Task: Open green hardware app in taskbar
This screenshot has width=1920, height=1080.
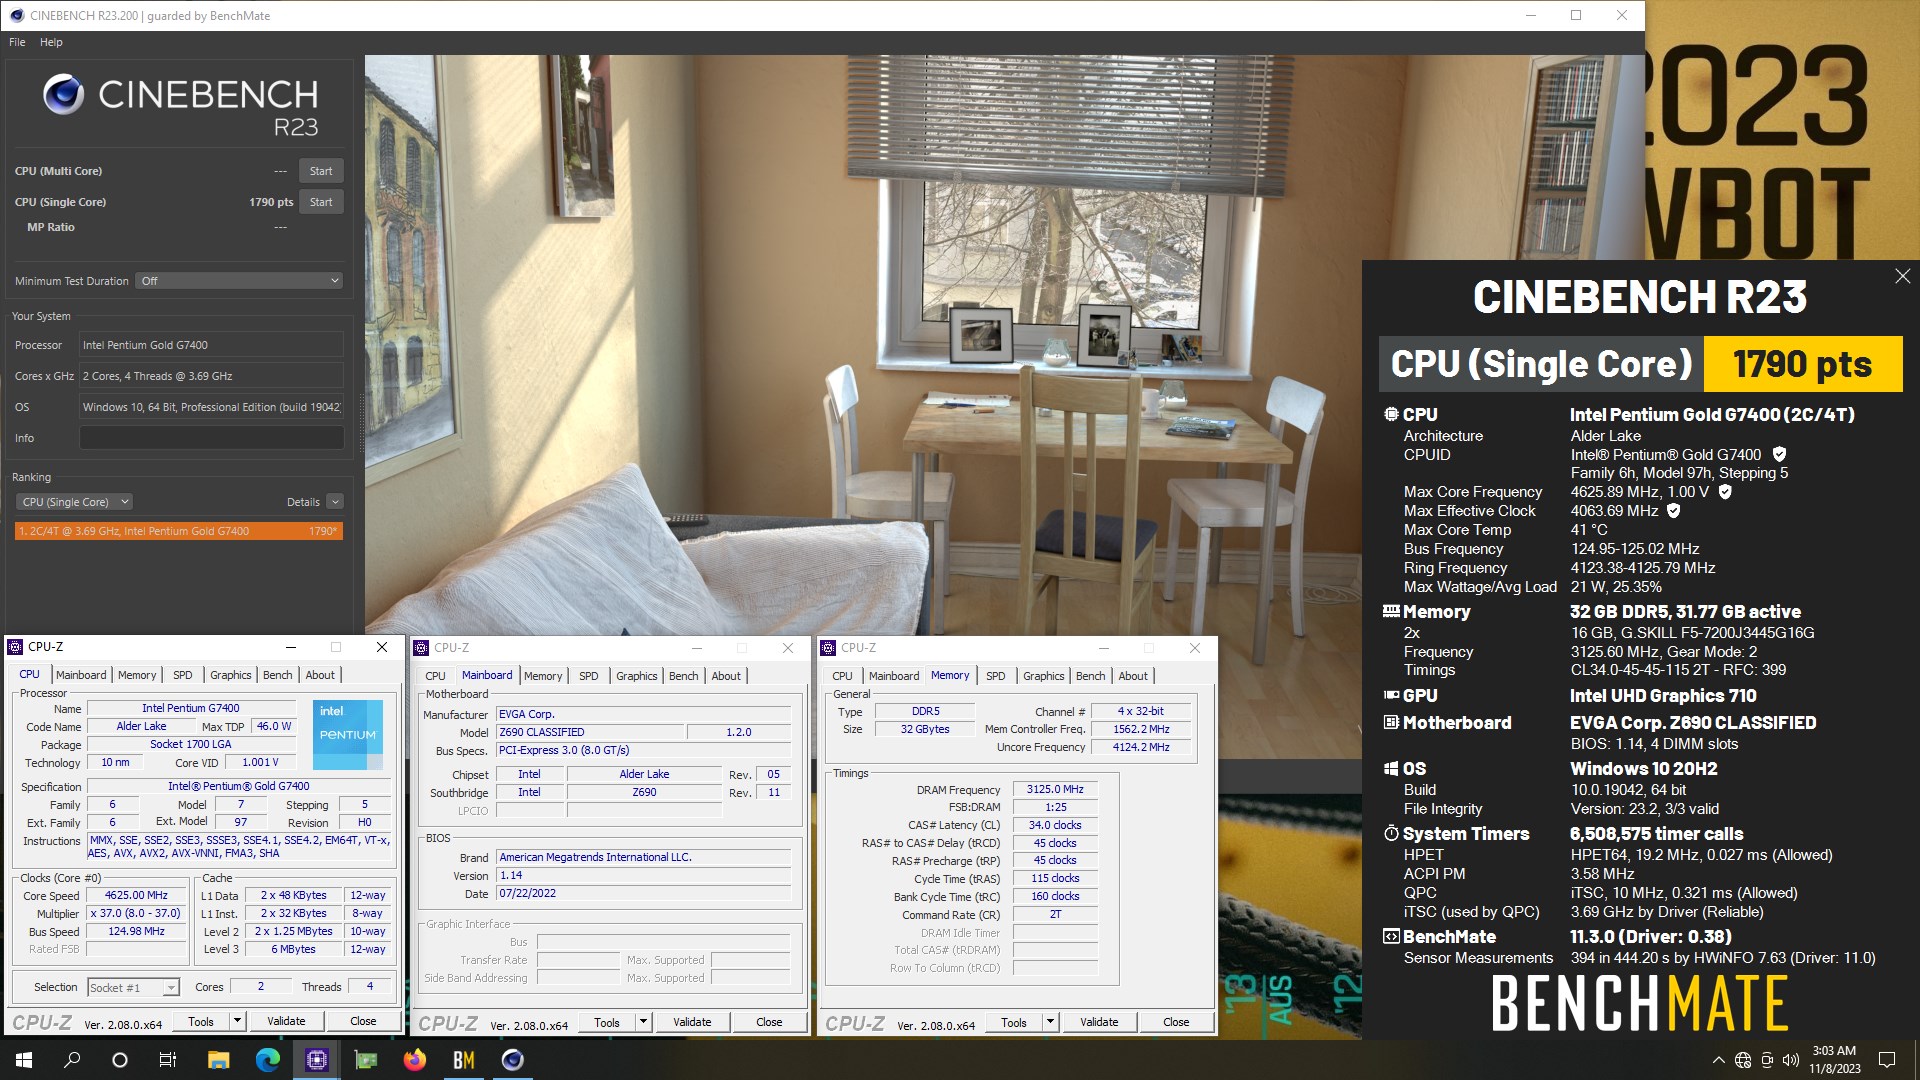Action: 365,1060
